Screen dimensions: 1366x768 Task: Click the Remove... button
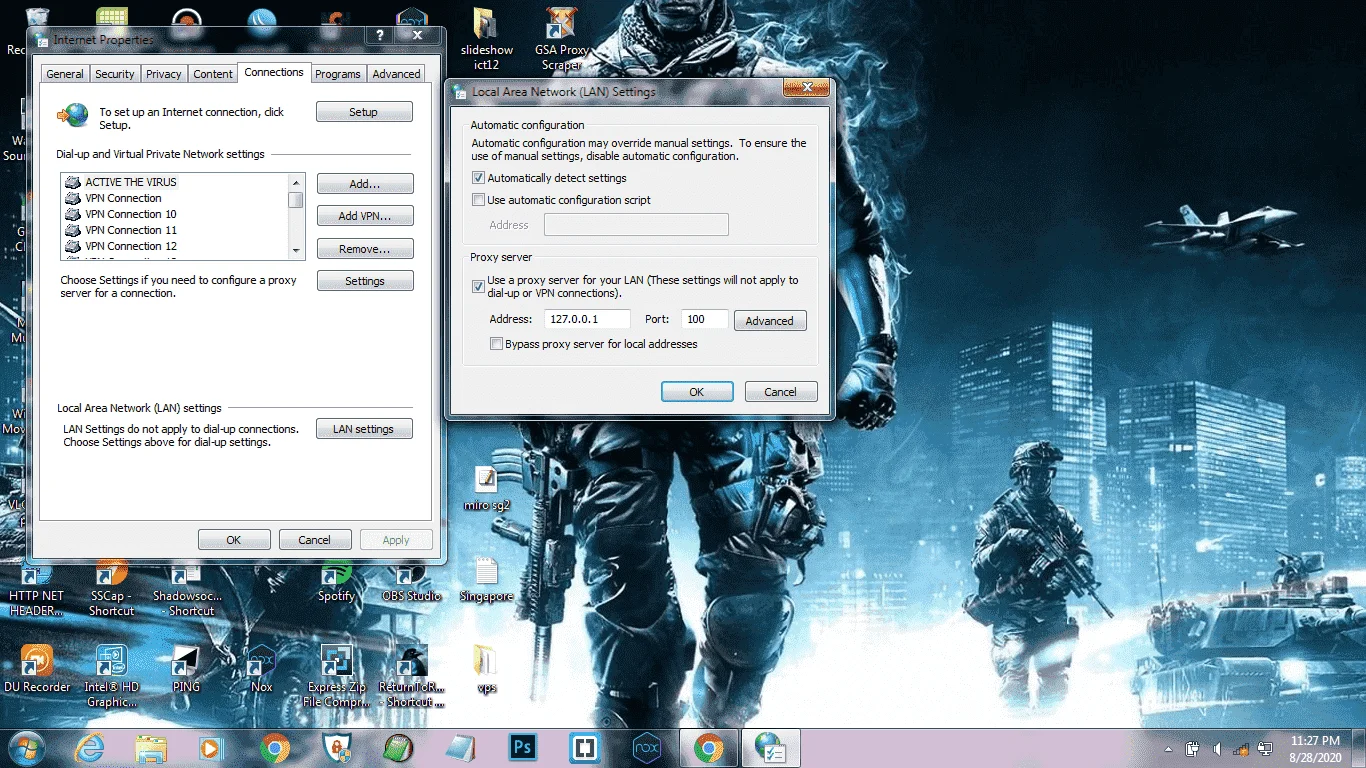tap(365, 249)
